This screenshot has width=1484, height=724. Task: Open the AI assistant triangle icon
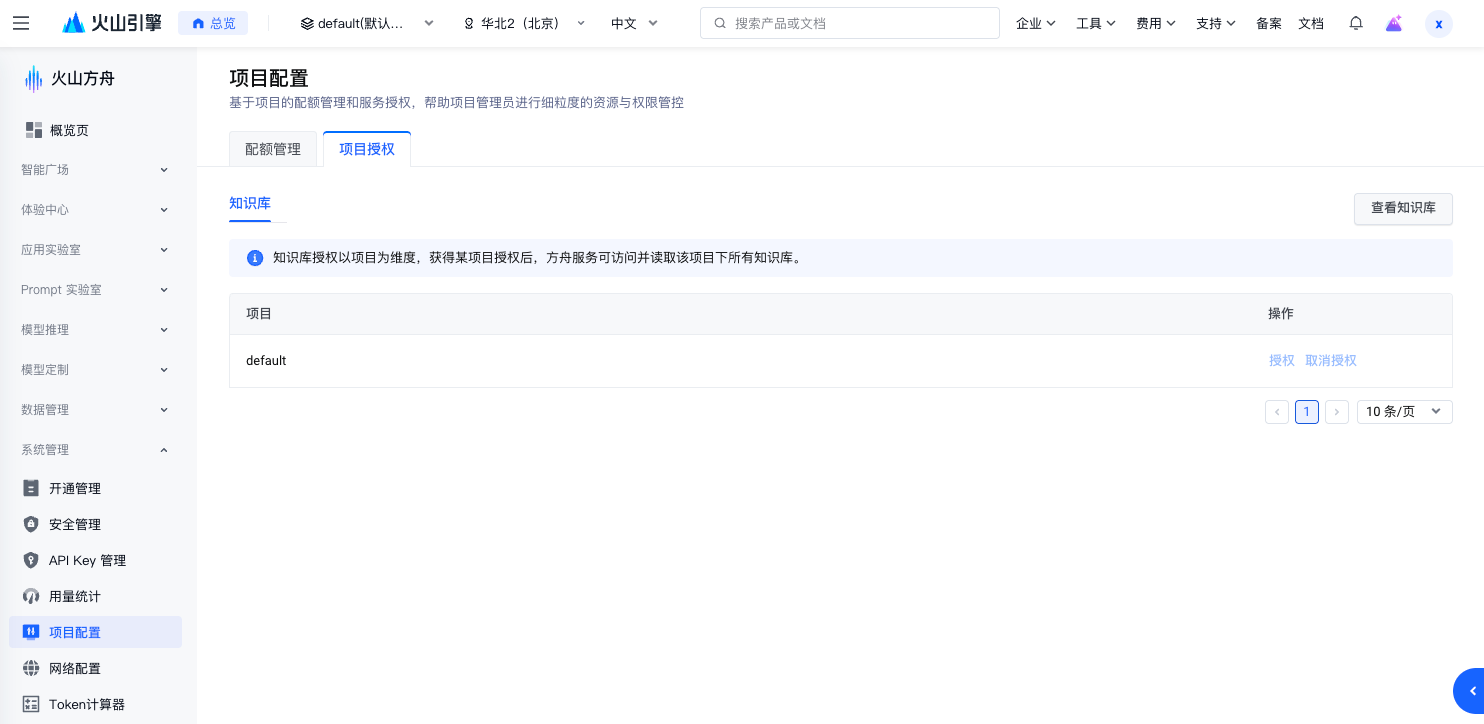pos(1394,23)
